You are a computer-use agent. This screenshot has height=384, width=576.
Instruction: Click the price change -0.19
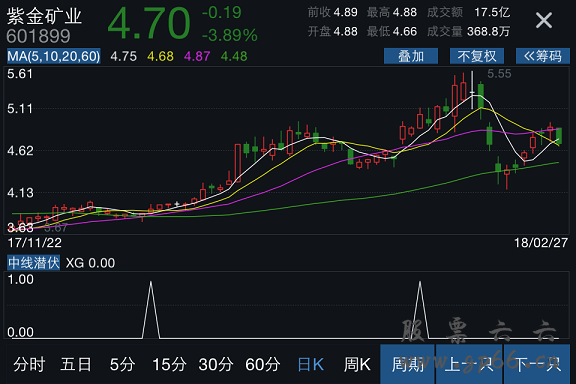[x=222, y=13]
